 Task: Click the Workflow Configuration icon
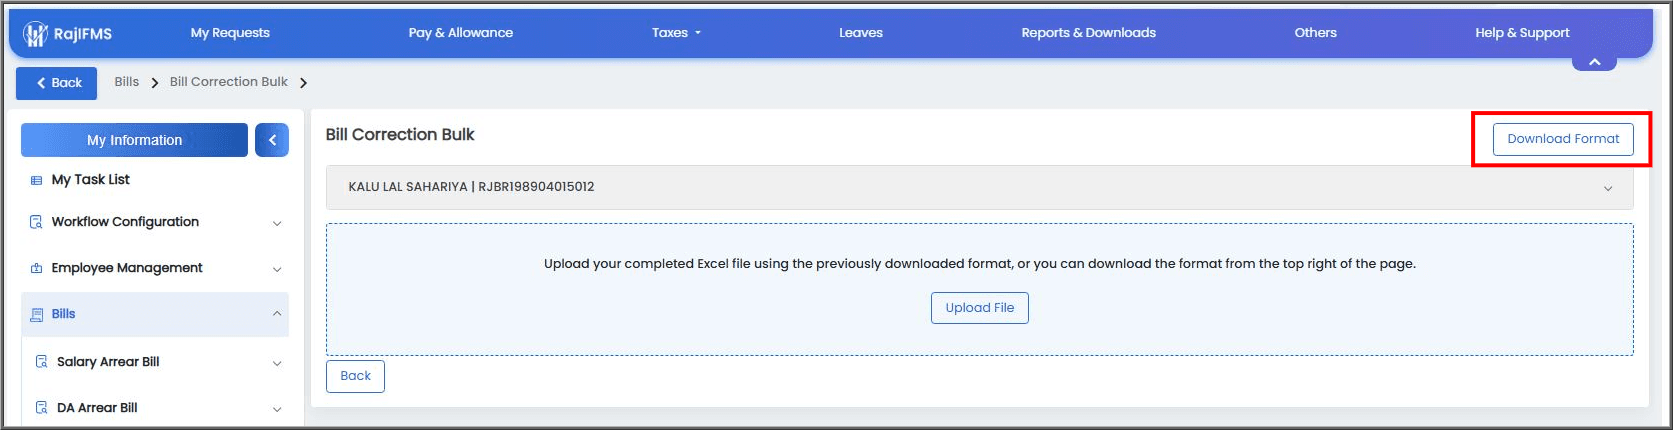point(36,222)
